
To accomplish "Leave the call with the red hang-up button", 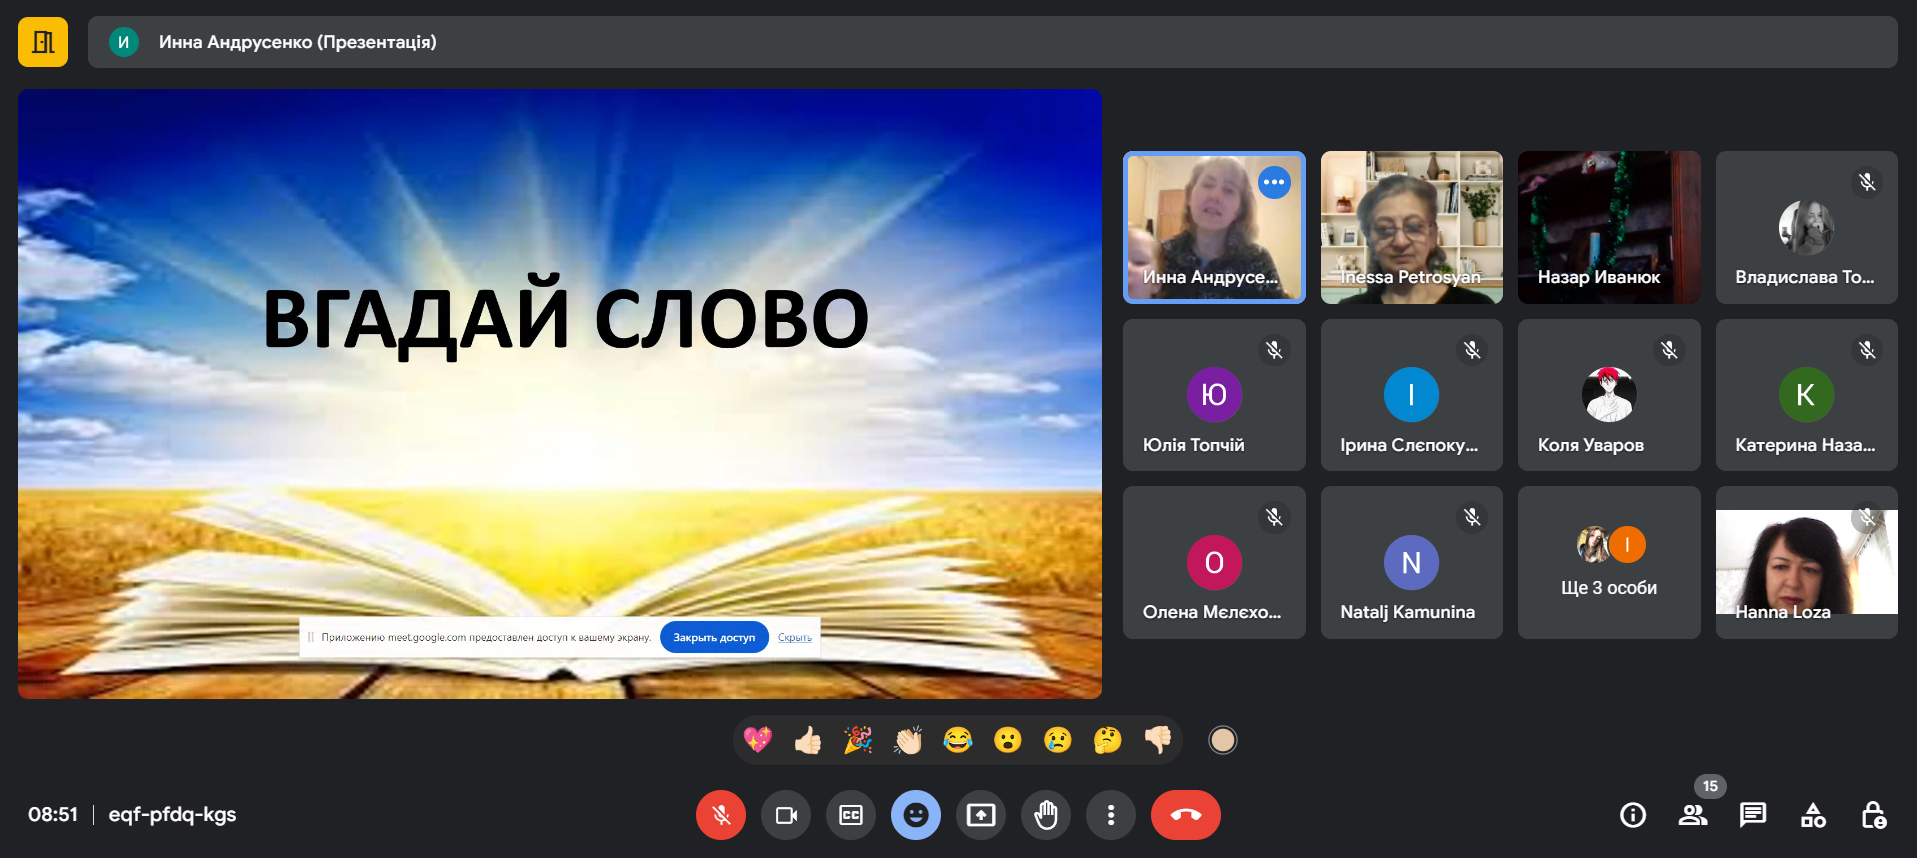I will pyautogui.click(x=1185, y=815).
